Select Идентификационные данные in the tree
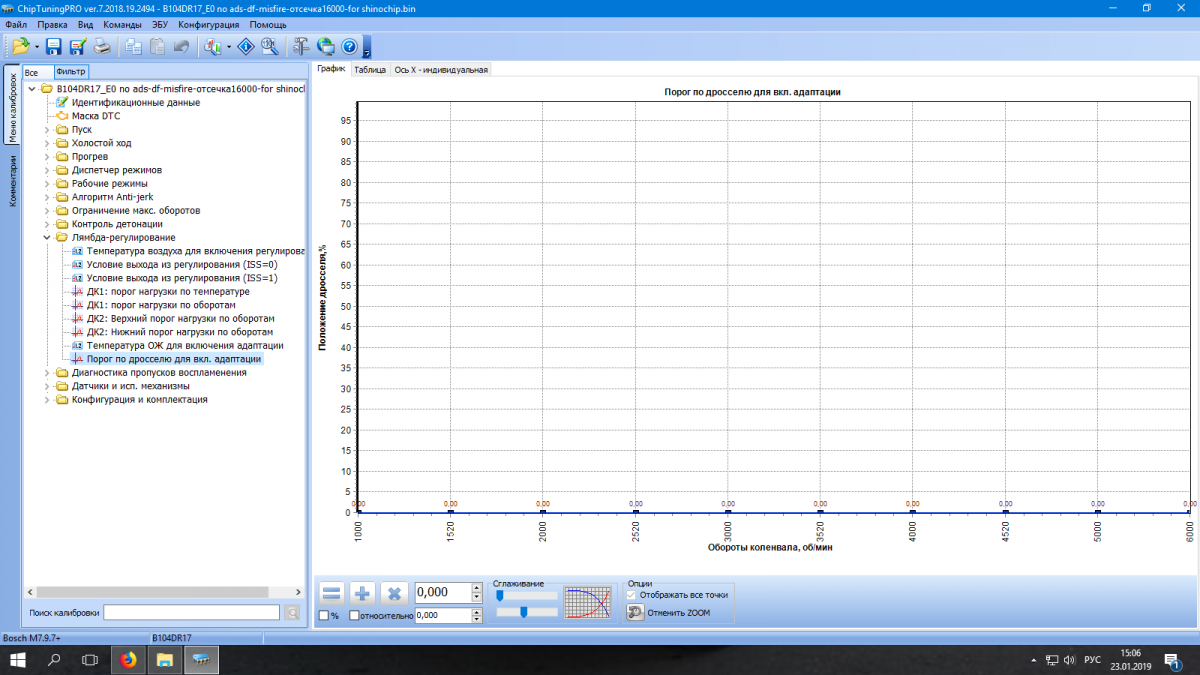This screenshot has height=675, width=1200. tap(136, 103)
